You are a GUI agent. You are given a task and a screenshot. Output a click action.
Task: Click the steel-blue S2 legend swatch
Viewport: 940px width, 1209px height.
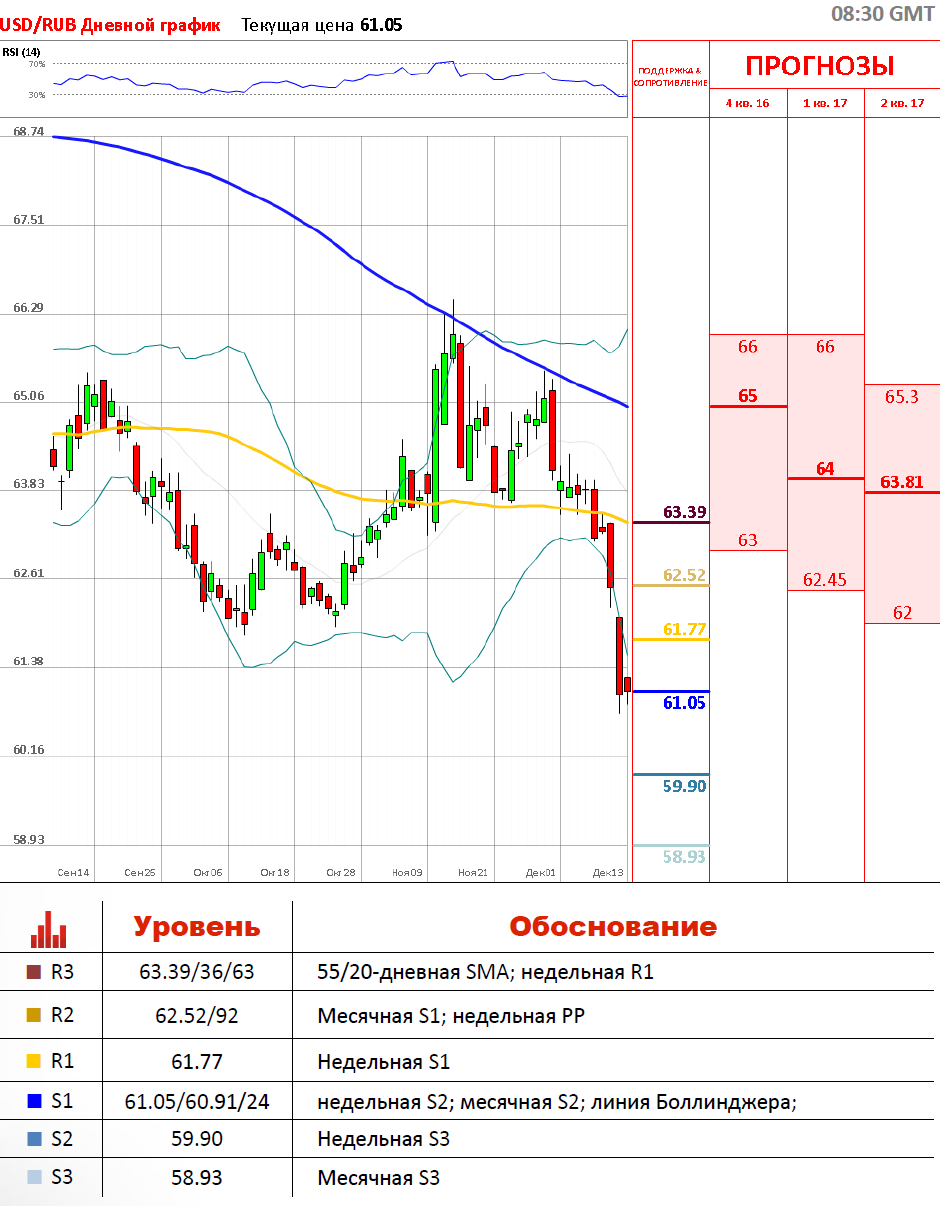pos(34,1138)
